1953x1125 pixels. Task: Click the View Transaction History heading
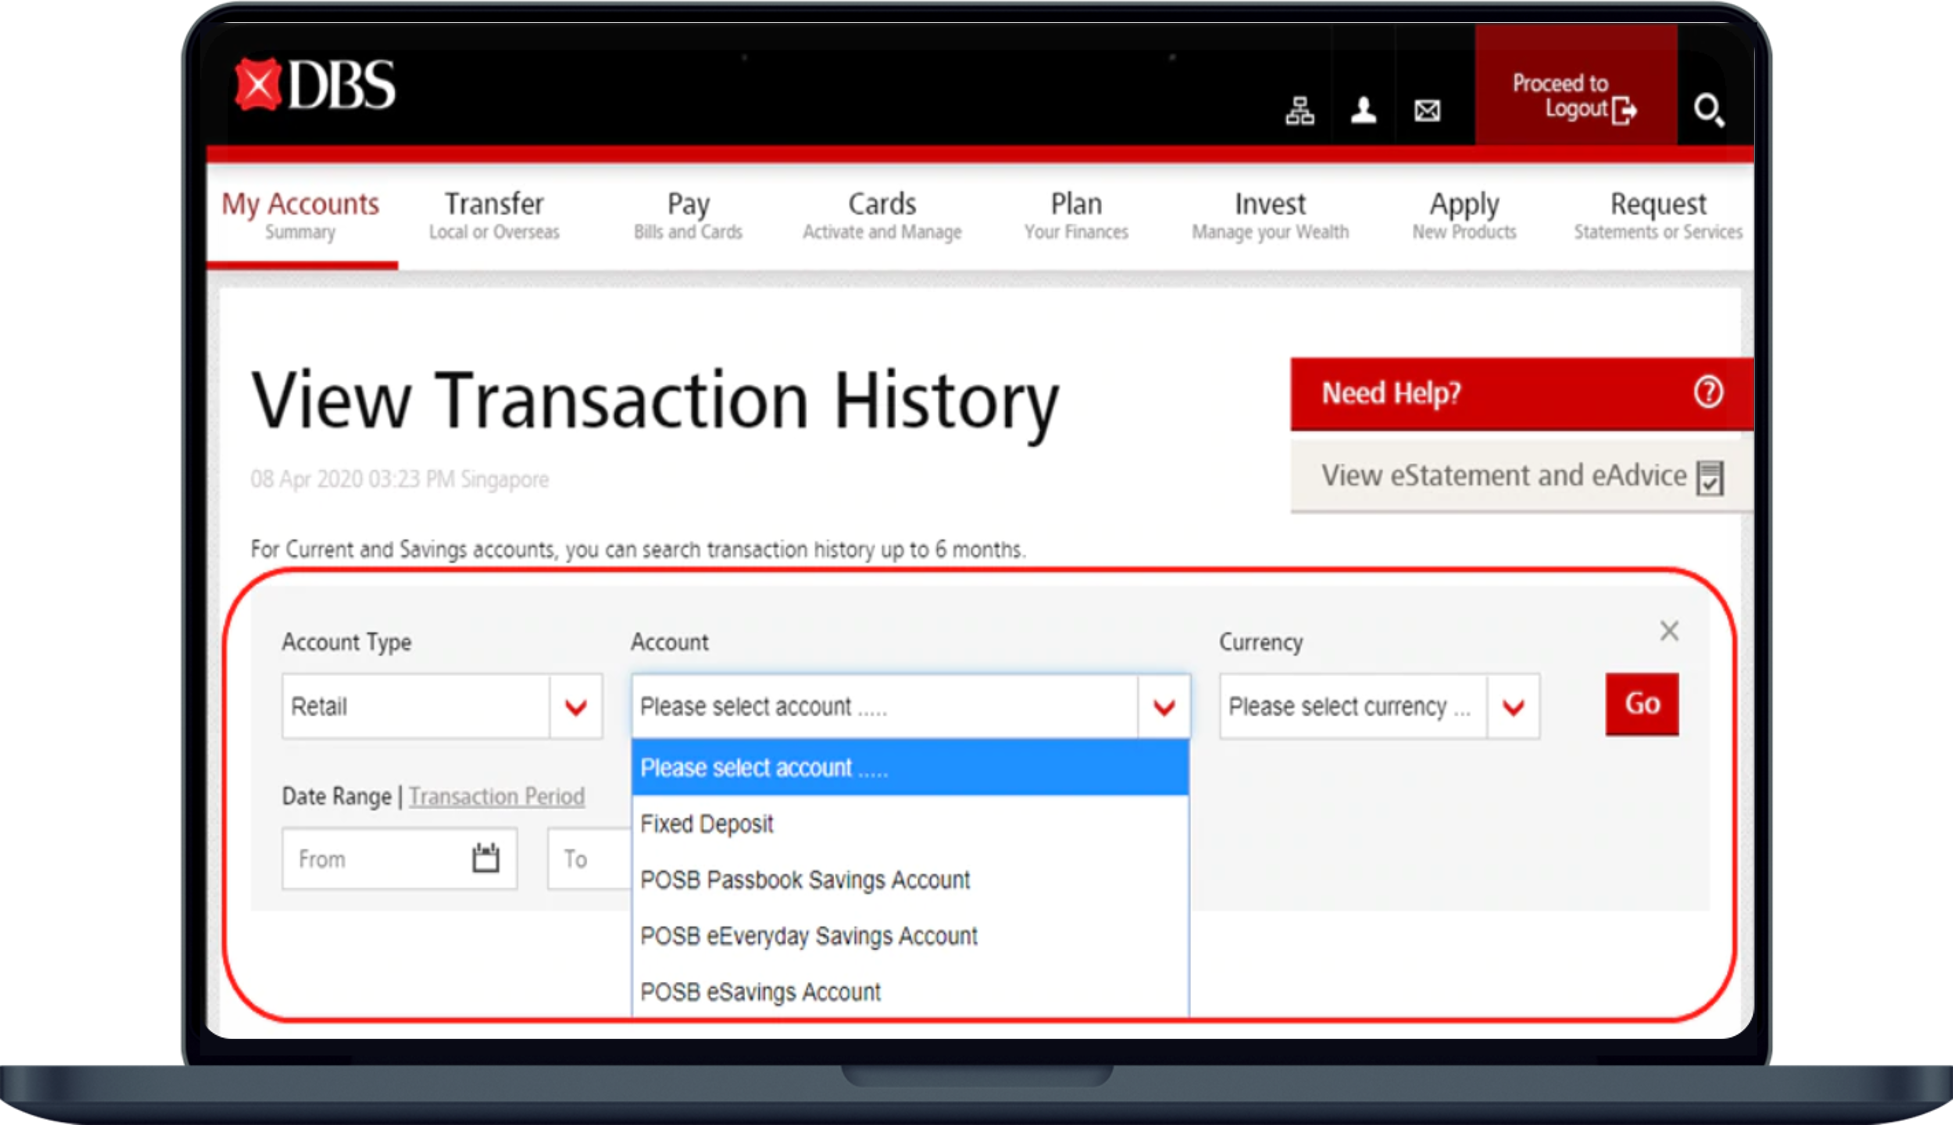point(655,402)
